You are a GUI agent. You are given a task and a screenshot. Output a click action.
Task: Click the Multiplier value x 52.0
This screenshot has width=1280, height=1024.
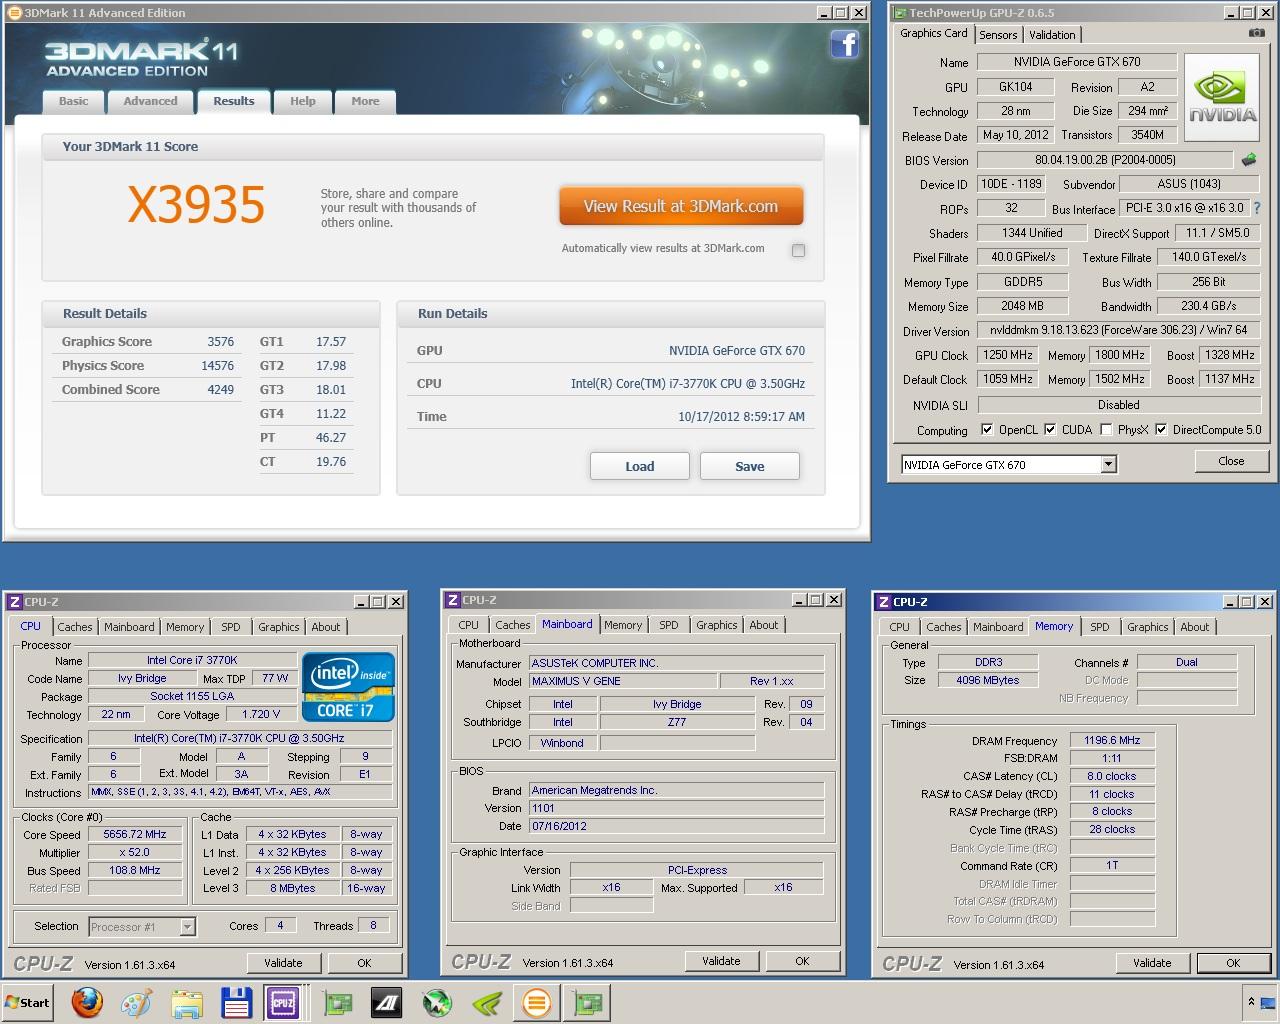pyautogui.click(x=135, y=853)
